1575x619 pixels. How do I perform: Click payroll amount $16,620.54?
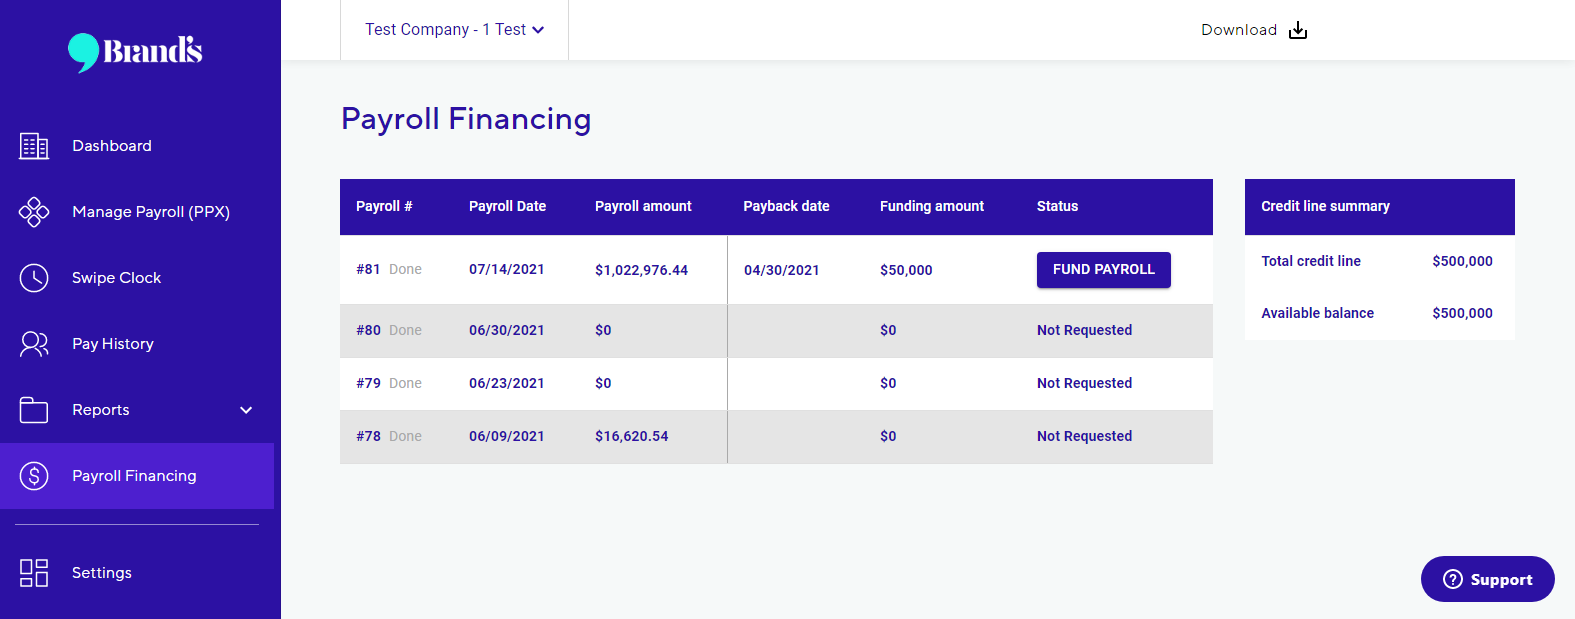(x=632, y=436)
